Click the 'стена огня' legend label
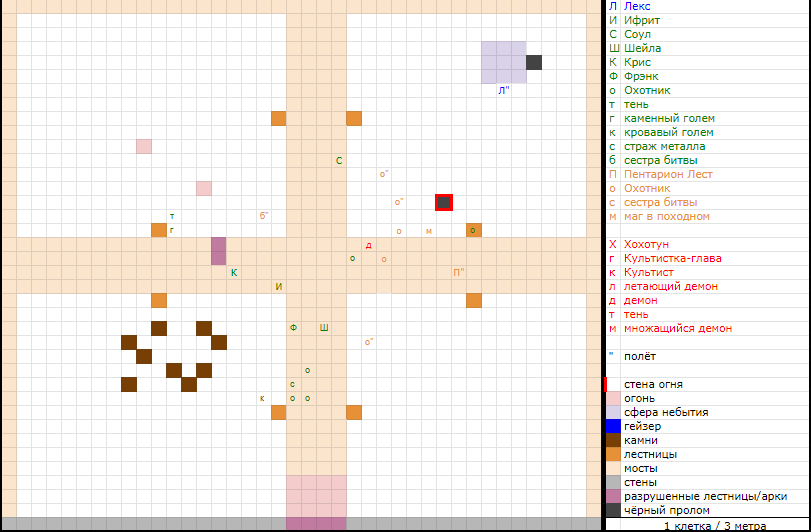 pos(653,385)
